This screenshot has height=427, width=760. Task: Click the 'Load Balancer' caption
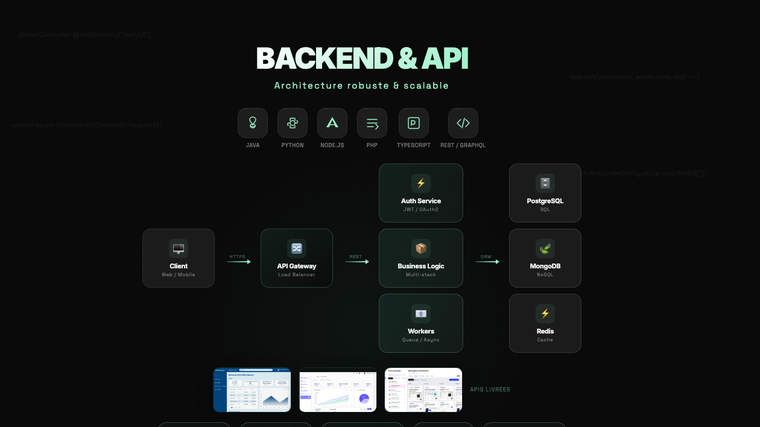pos(297,275)
